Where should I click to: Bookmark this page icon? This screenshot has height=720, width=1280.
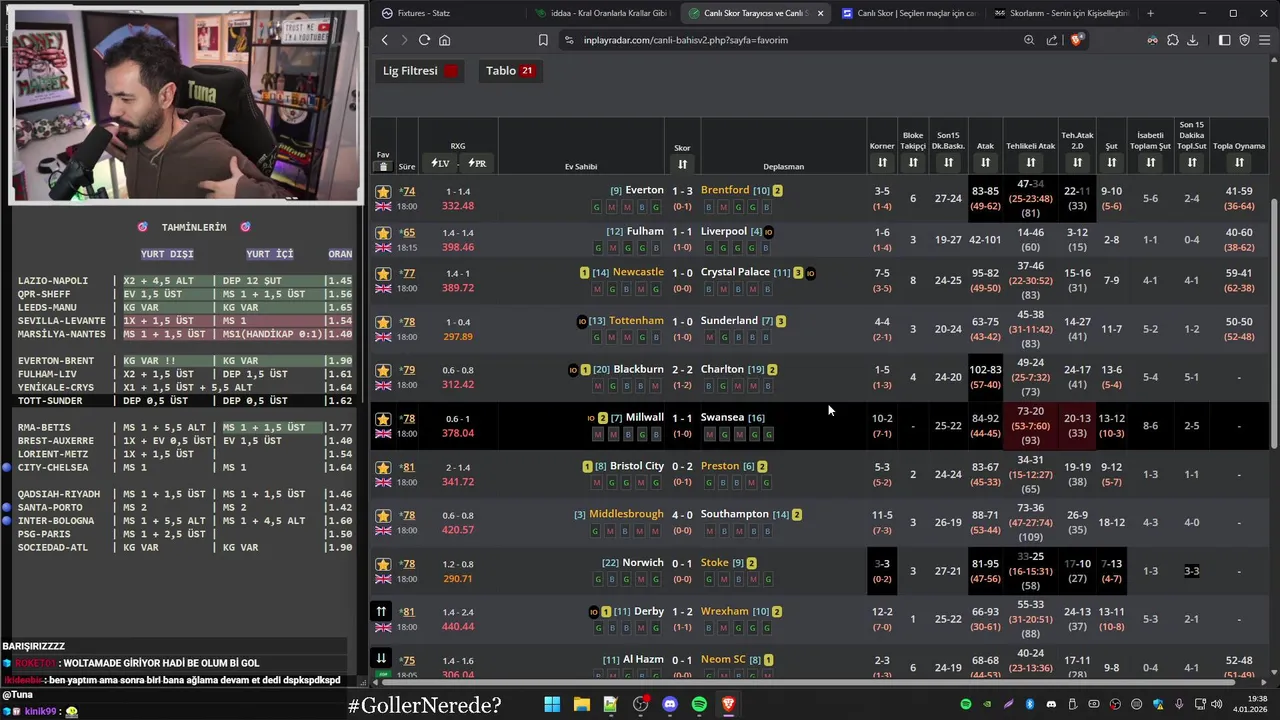(x=543, y=40)
